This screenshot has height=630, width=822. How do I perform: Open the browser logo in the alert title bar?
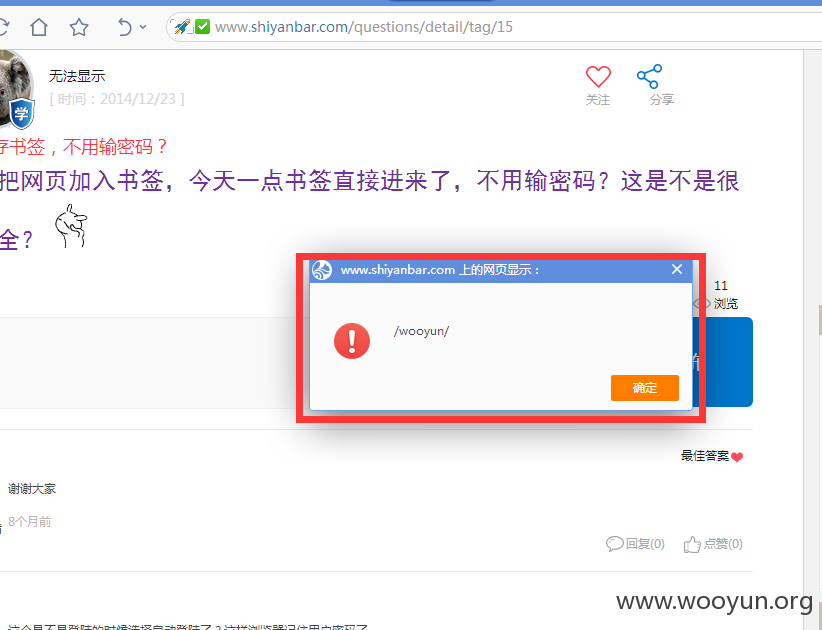point(322,270)
